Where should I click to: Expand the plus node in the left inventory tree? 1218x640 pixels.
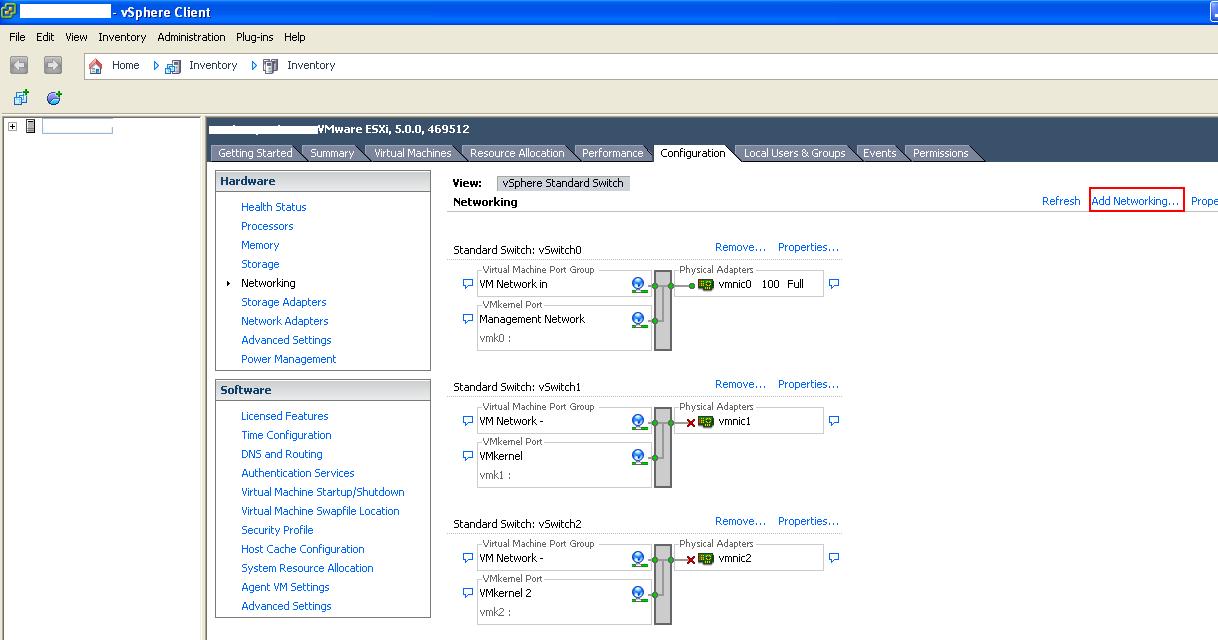12,127
